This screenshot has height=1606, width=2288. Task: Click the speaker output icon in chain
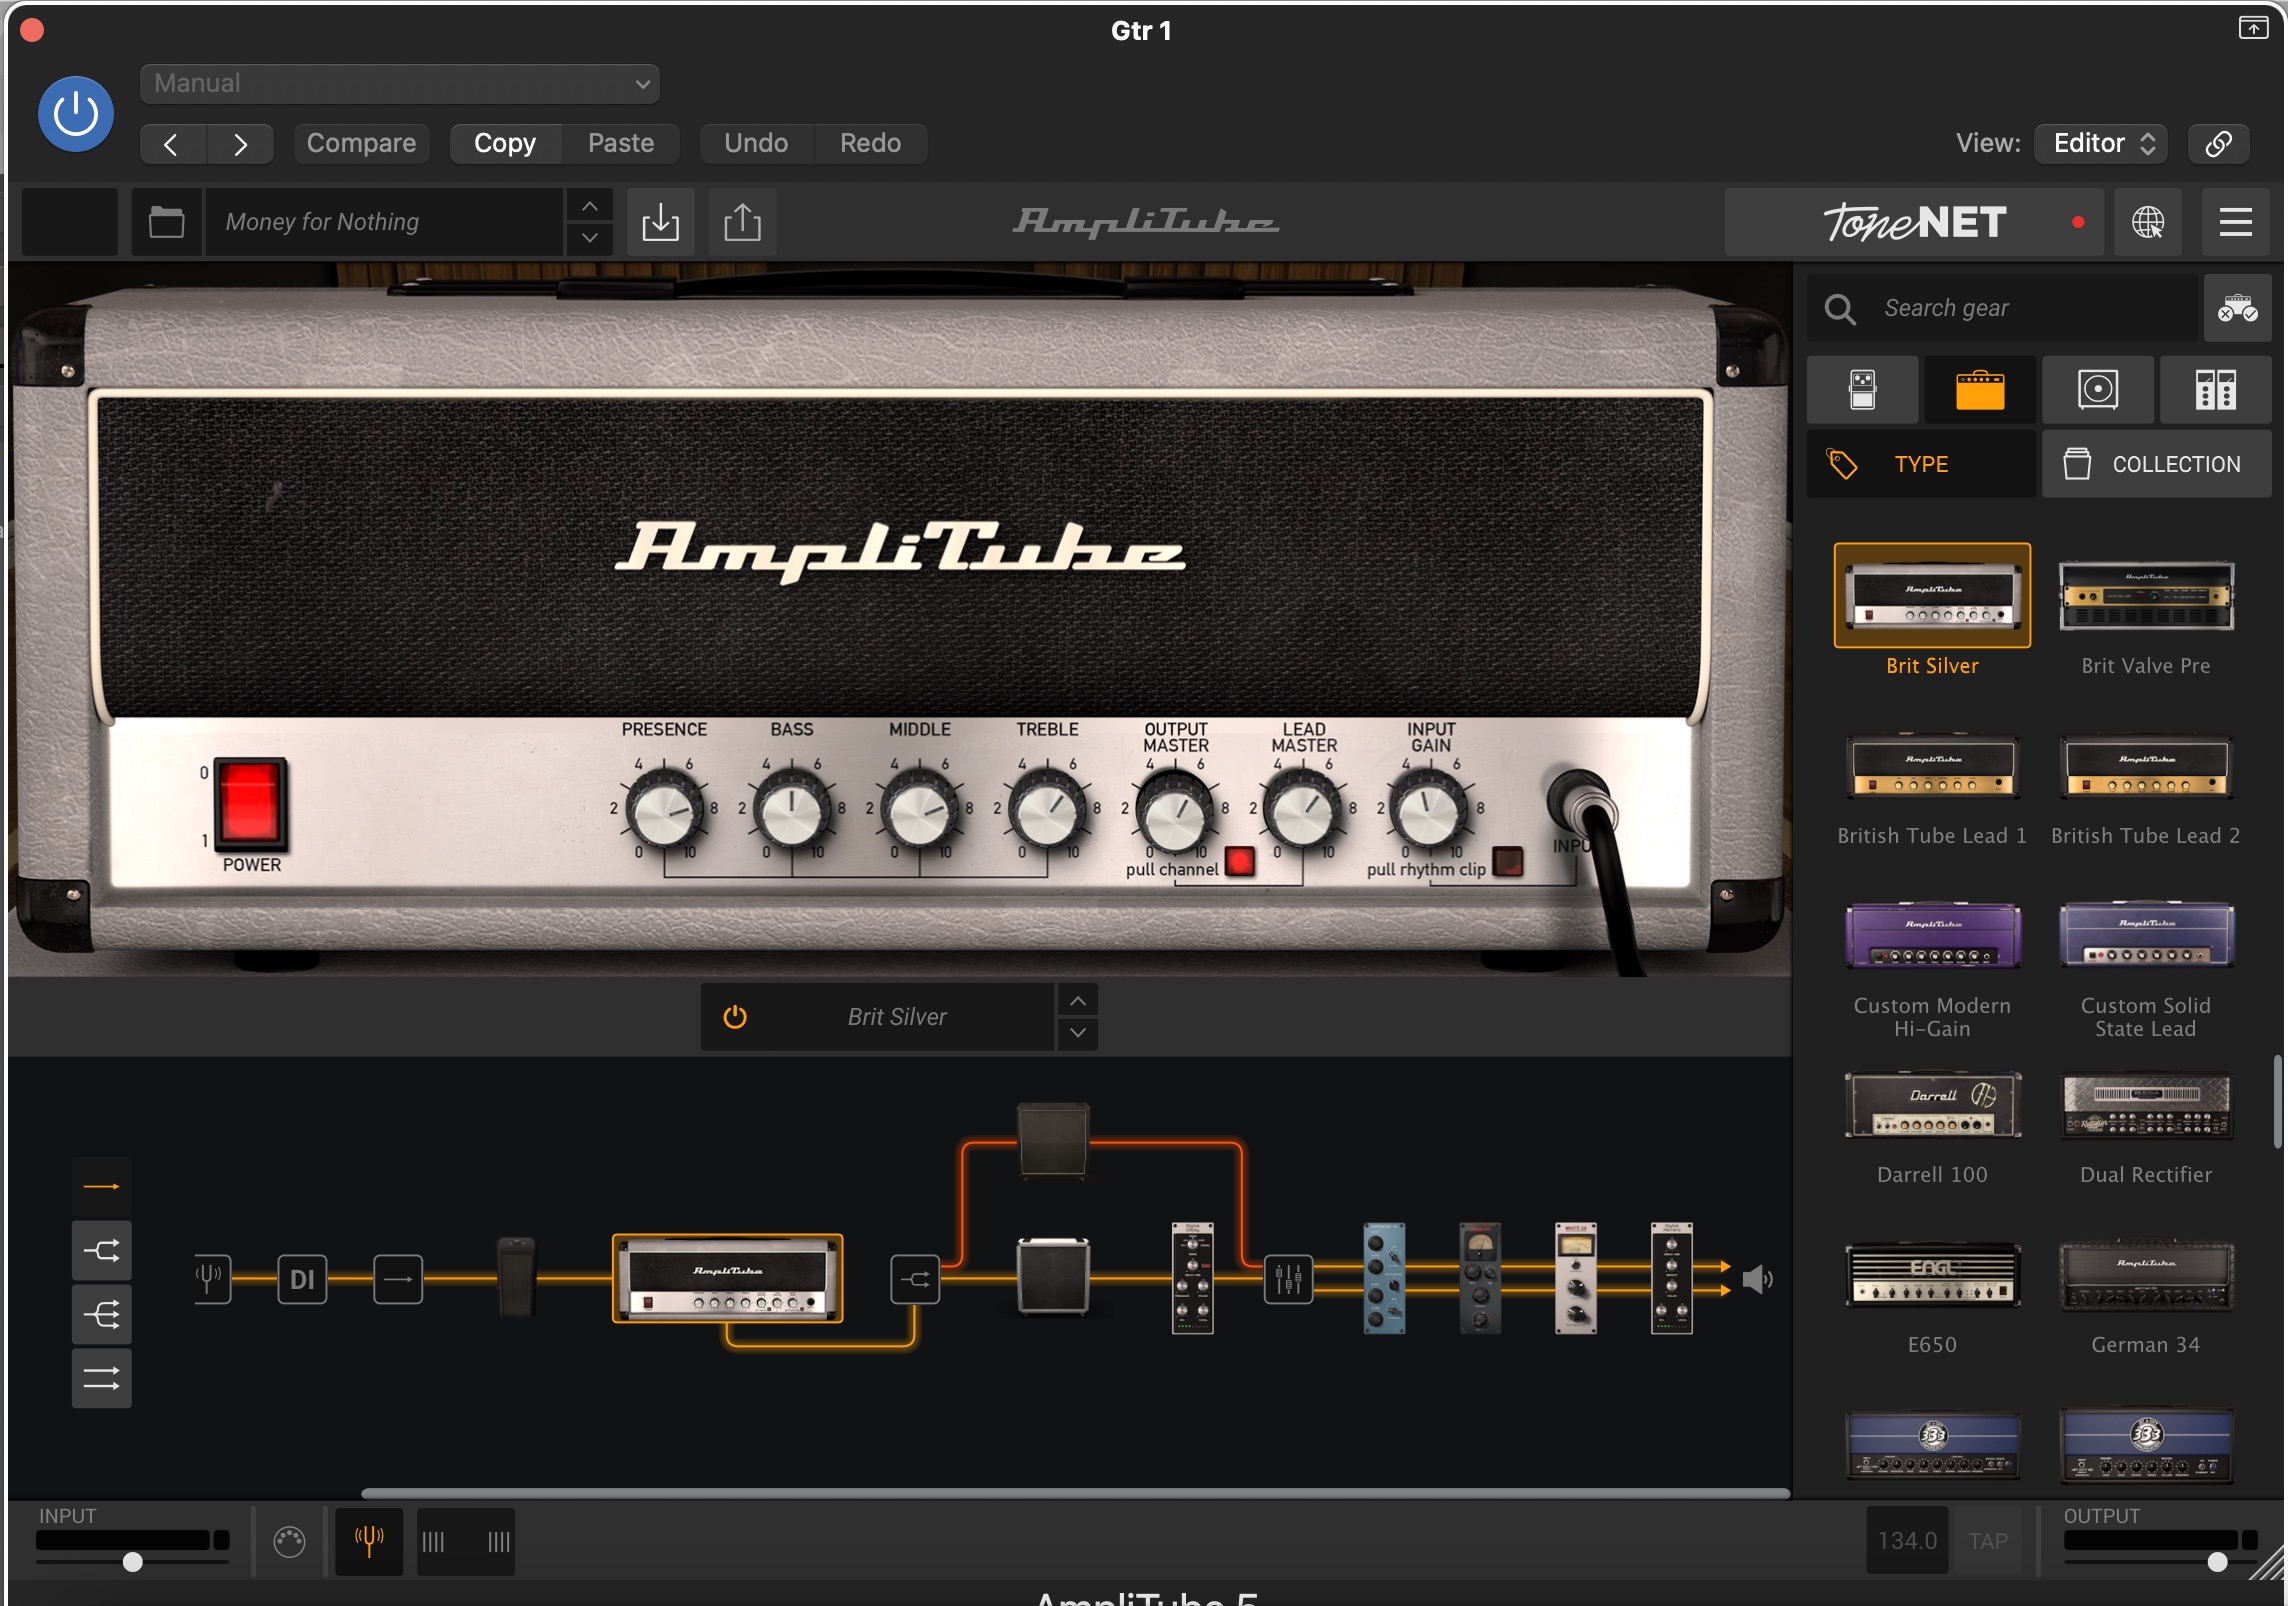click(1757, 1279)
